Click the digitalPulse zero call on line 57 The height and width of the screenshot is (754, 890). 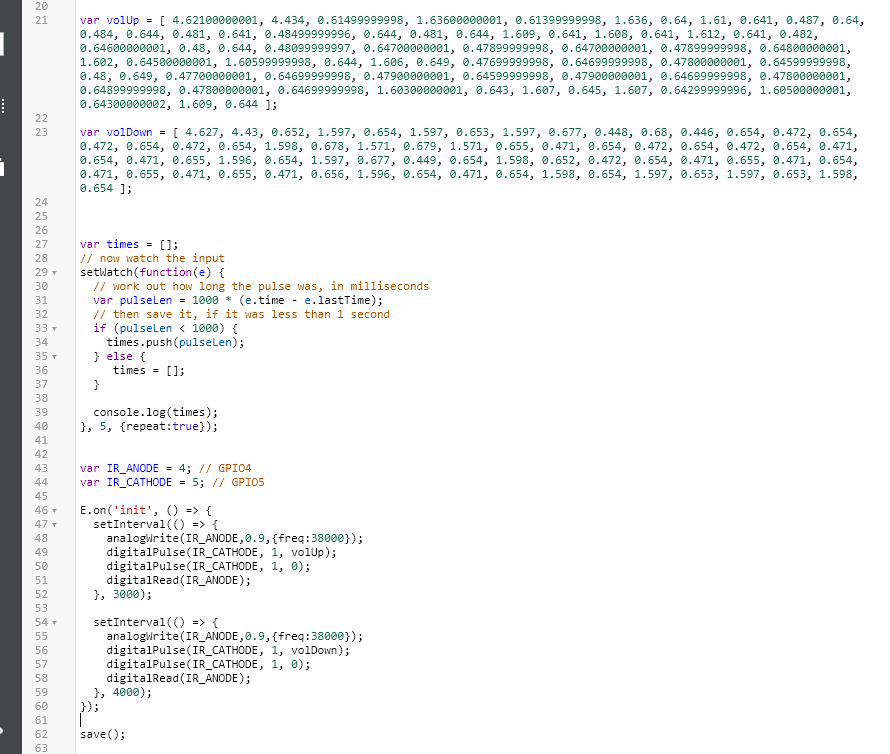click(208, 664)
